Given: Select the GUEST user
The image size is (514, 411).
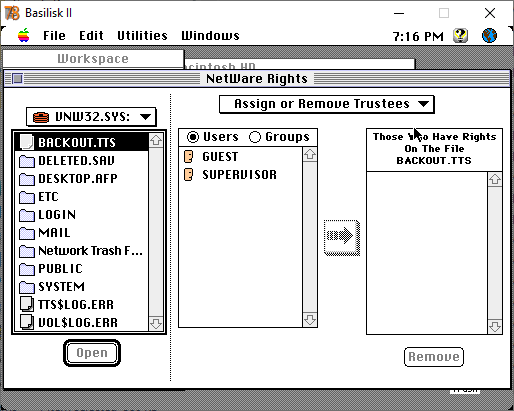Looking at the screenshot, I should click(x=240, y=156).
